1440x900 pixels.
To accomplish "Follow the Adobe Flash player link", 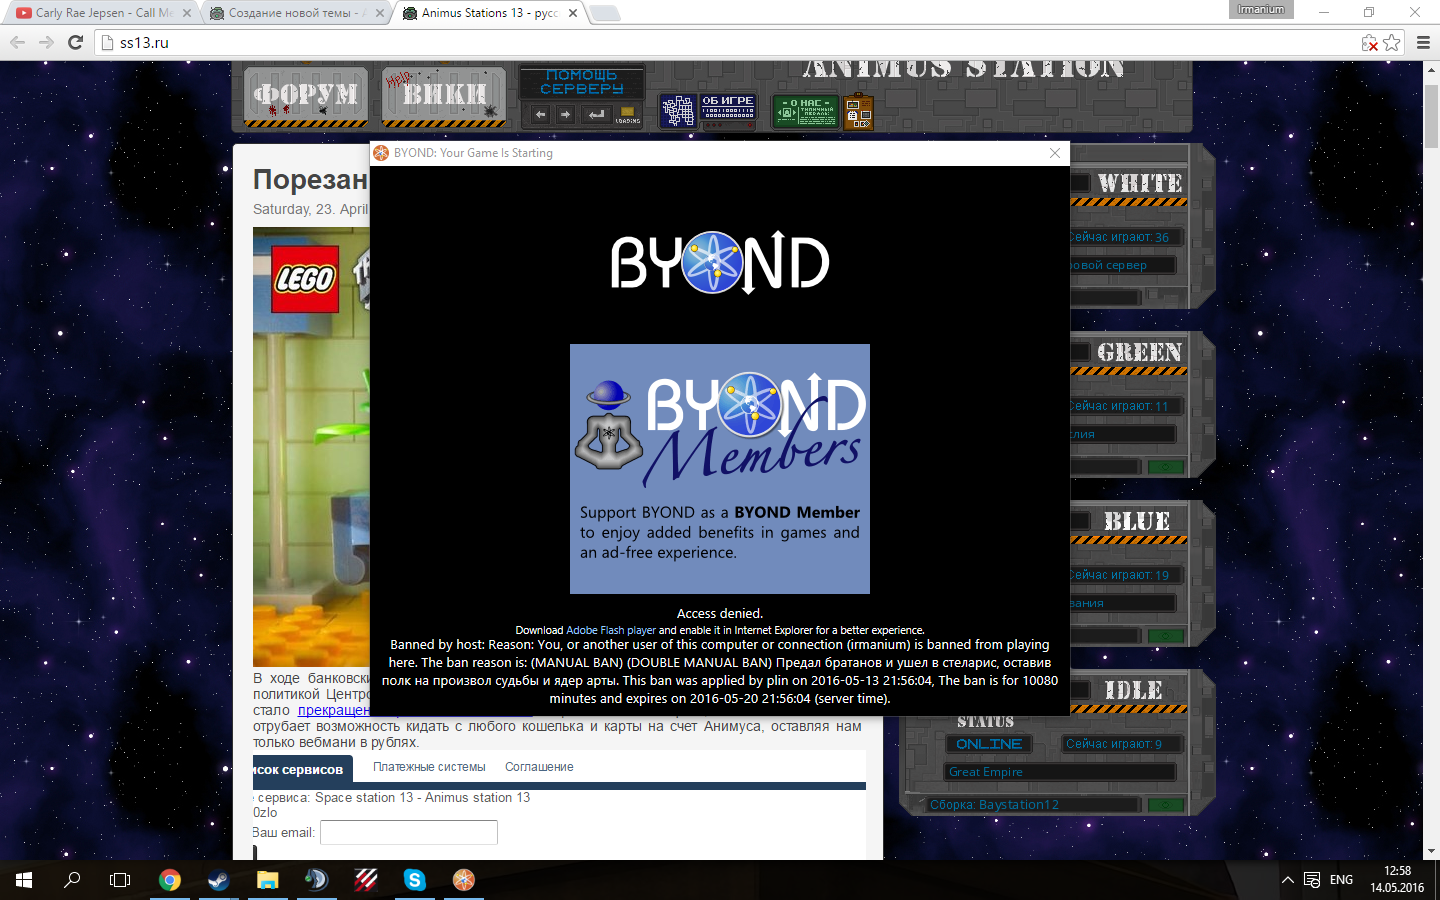I will (611, 630).
